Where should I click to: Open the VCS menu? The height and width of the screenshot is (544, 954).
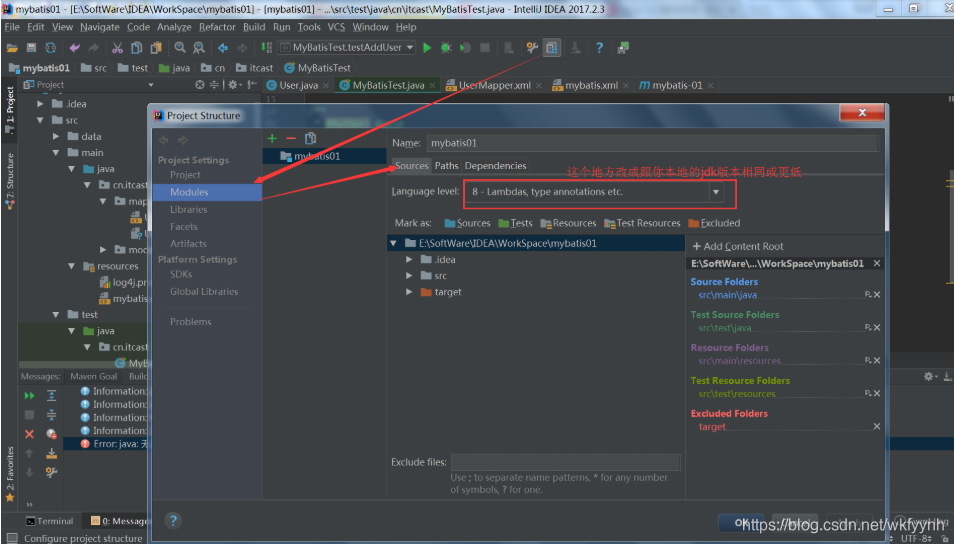pos(336,27)
